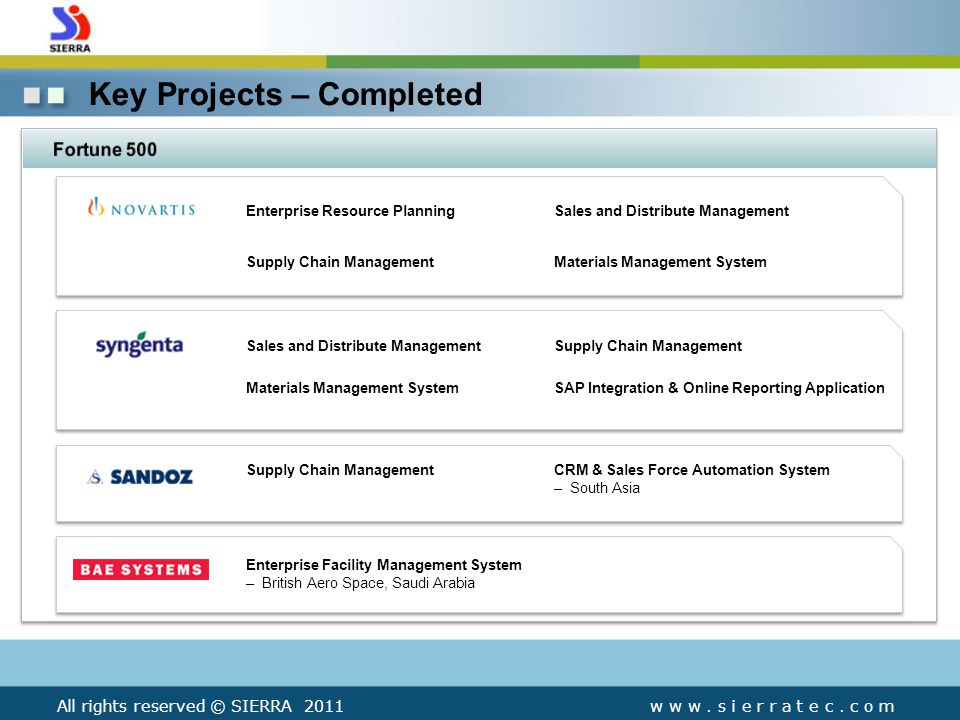Select Materials Management System in the Syngenta card

pyautogui.click(x=352, y=388)
